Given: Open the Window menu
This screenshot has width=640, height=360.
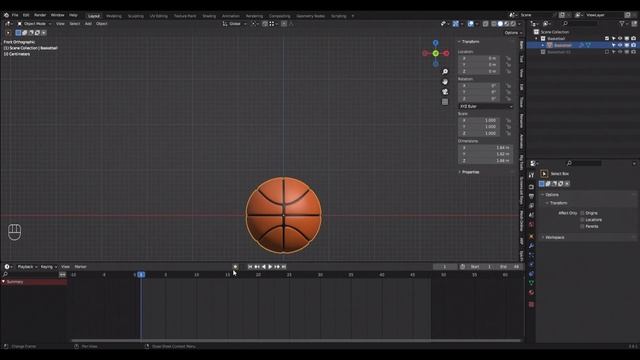Looking at the screenshot, I should [x=58, y=15].
